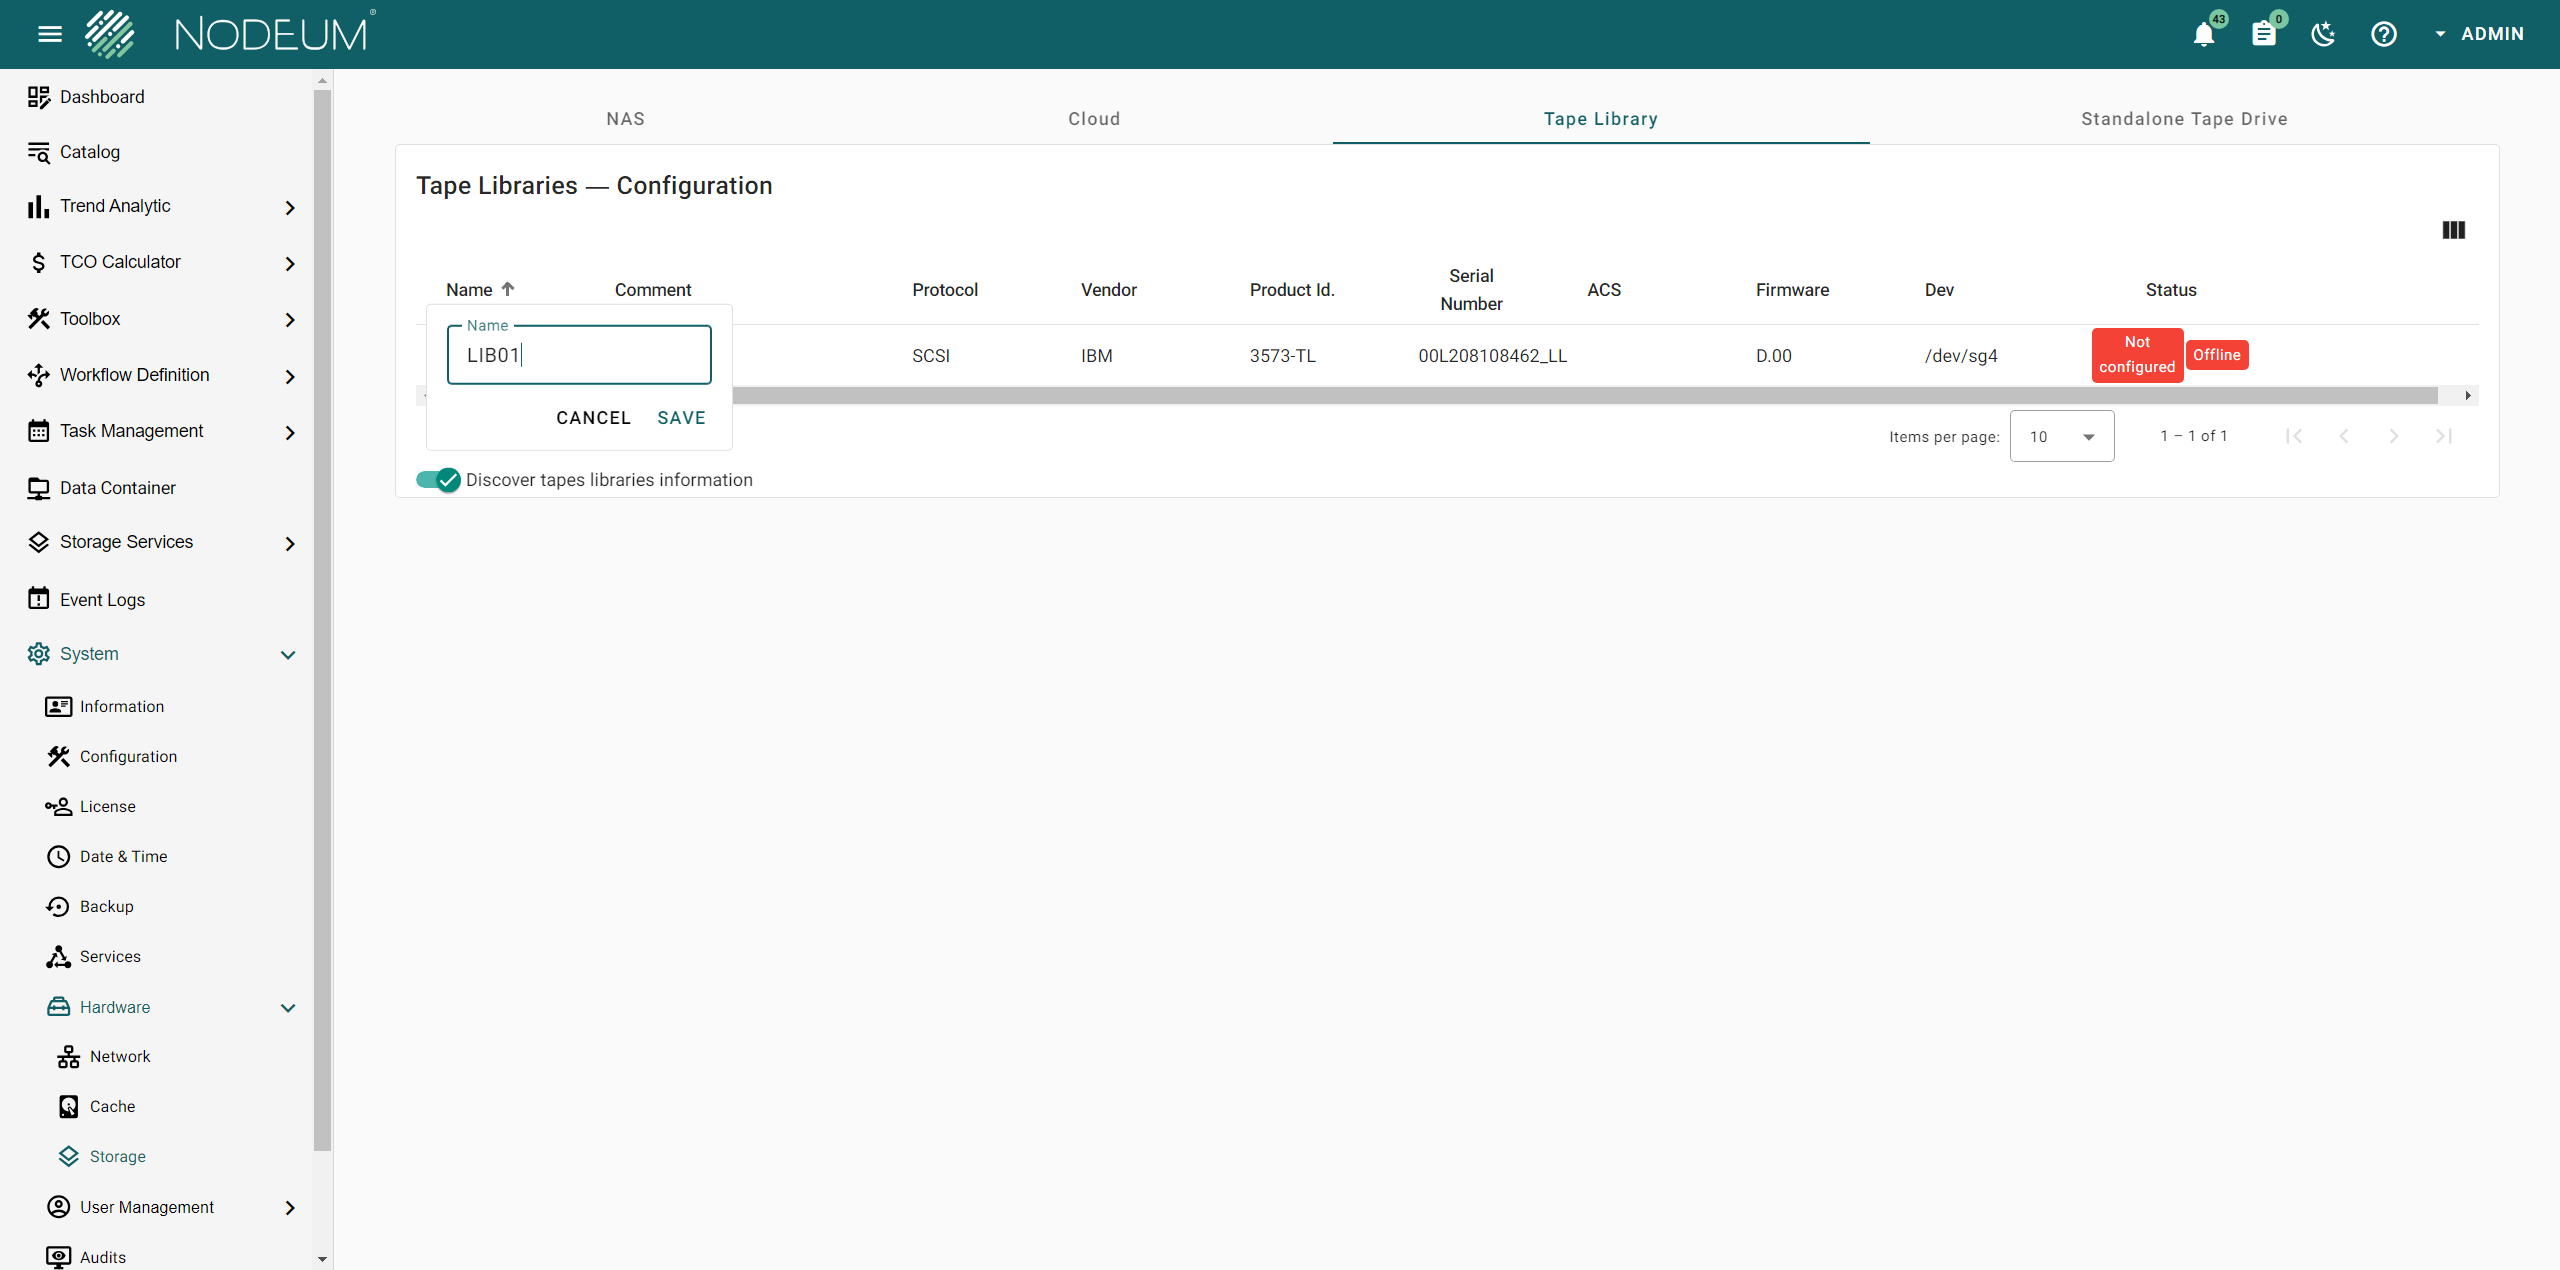Open Dashboard from the sidebar
Image resolution: width=2560 pixels, height=1270 pixels.
tap(102, 97)
